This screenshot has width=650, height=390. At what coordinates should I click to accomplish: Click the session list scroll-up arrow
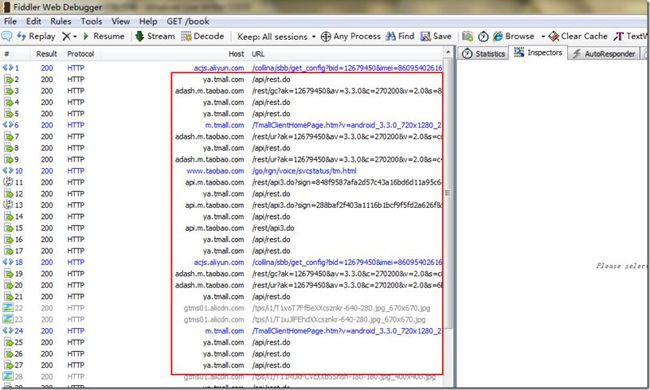[x=448, y=52]
